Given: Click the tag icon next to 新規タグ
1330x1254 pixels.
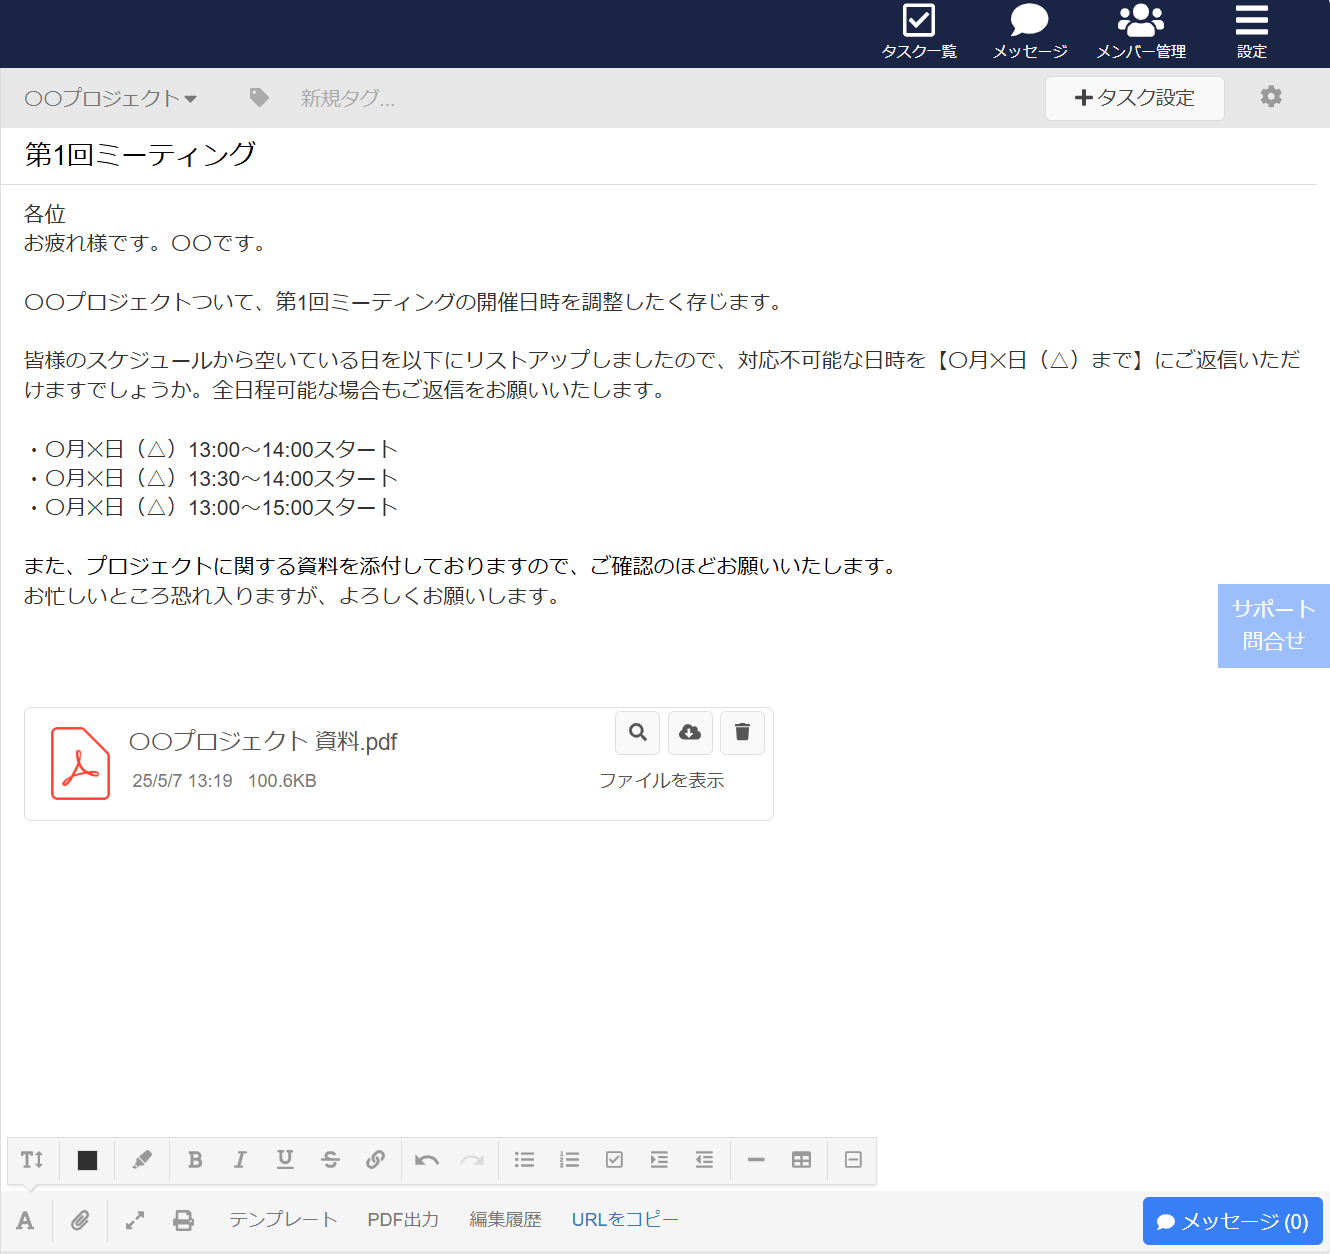Looking at the screenshot, I should click(x=259, y=97).
